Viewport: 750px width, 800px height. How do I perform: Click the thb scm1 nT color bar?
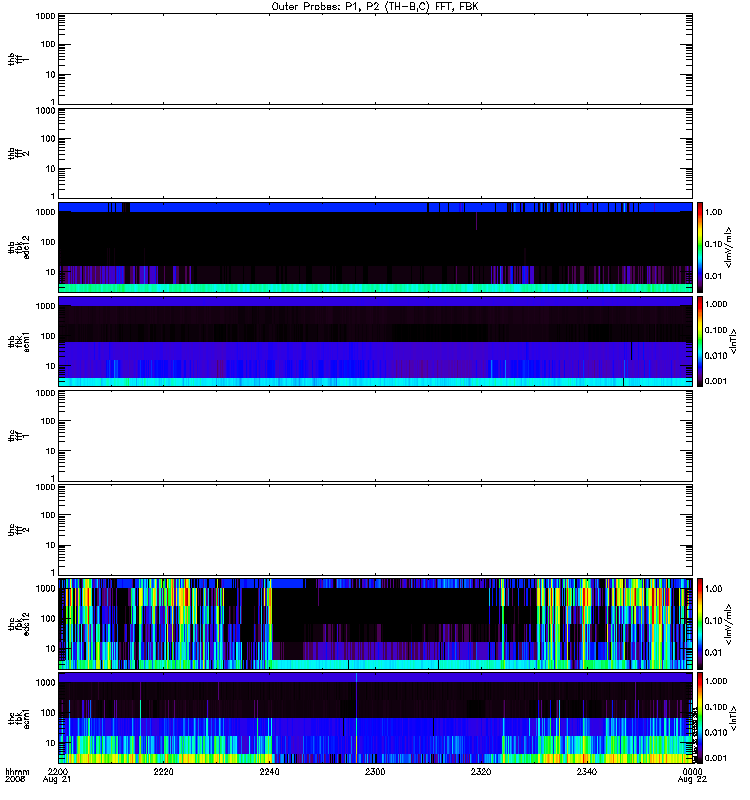(702, 341)
